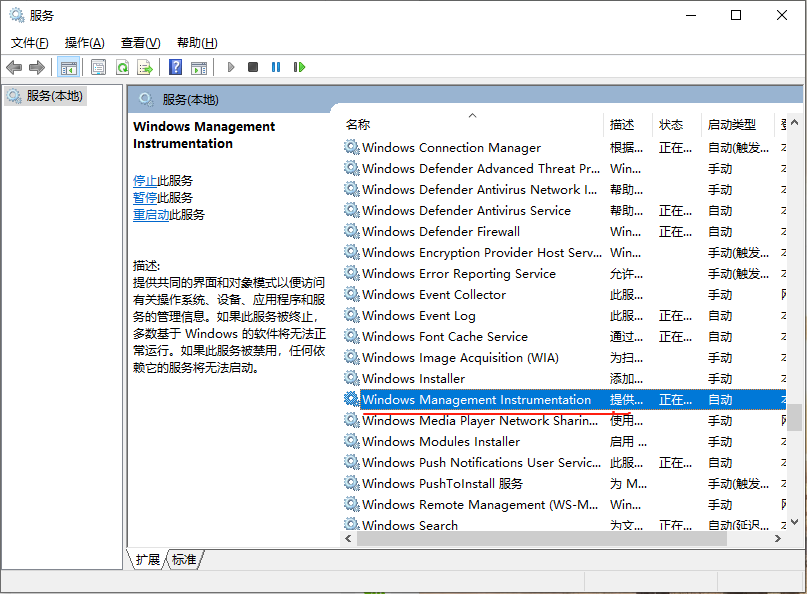This screenshot has height=594, width=807.
Task: Maximize the 服务 window
Action: coord(736,15)
